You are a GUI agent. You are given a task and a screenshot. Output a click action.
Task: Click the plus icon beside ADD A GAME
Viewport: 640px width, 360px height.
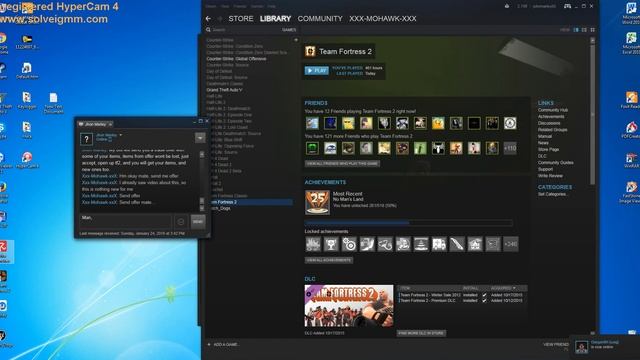209,344
